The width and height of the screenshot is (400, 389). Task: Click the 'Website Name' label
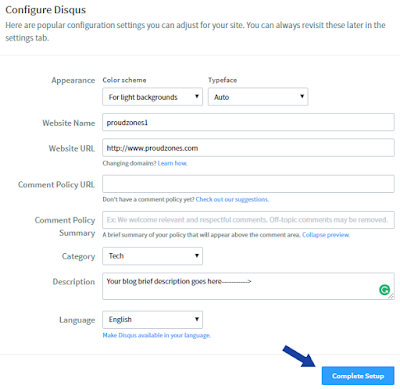pos(69,123)
